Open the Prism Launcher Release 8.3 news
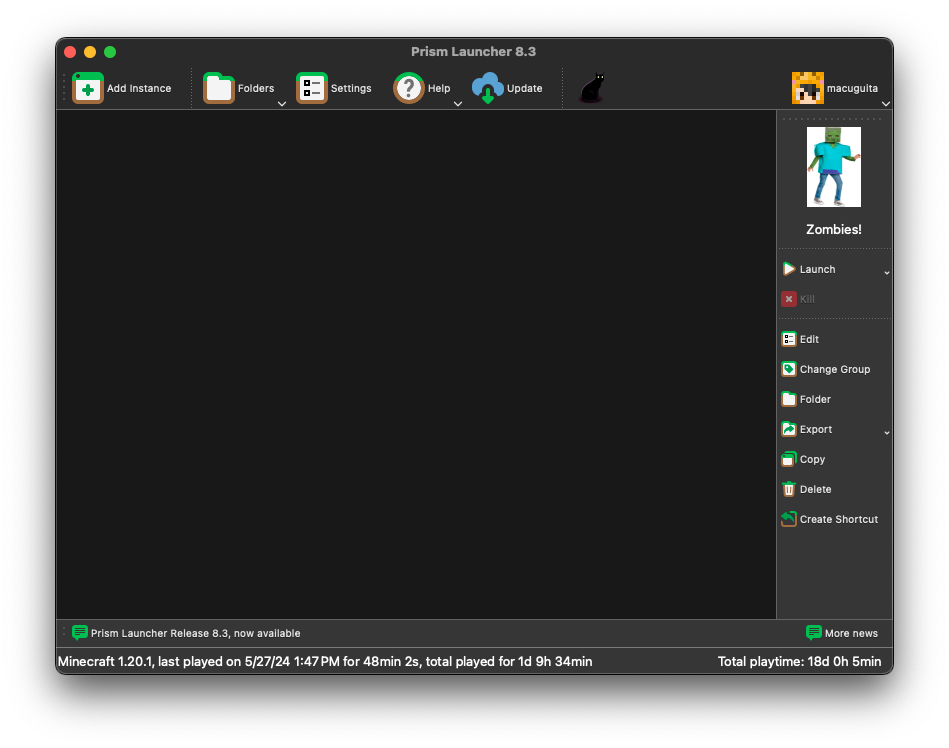The height and width of the screenshot is (748, 949). 195,633
